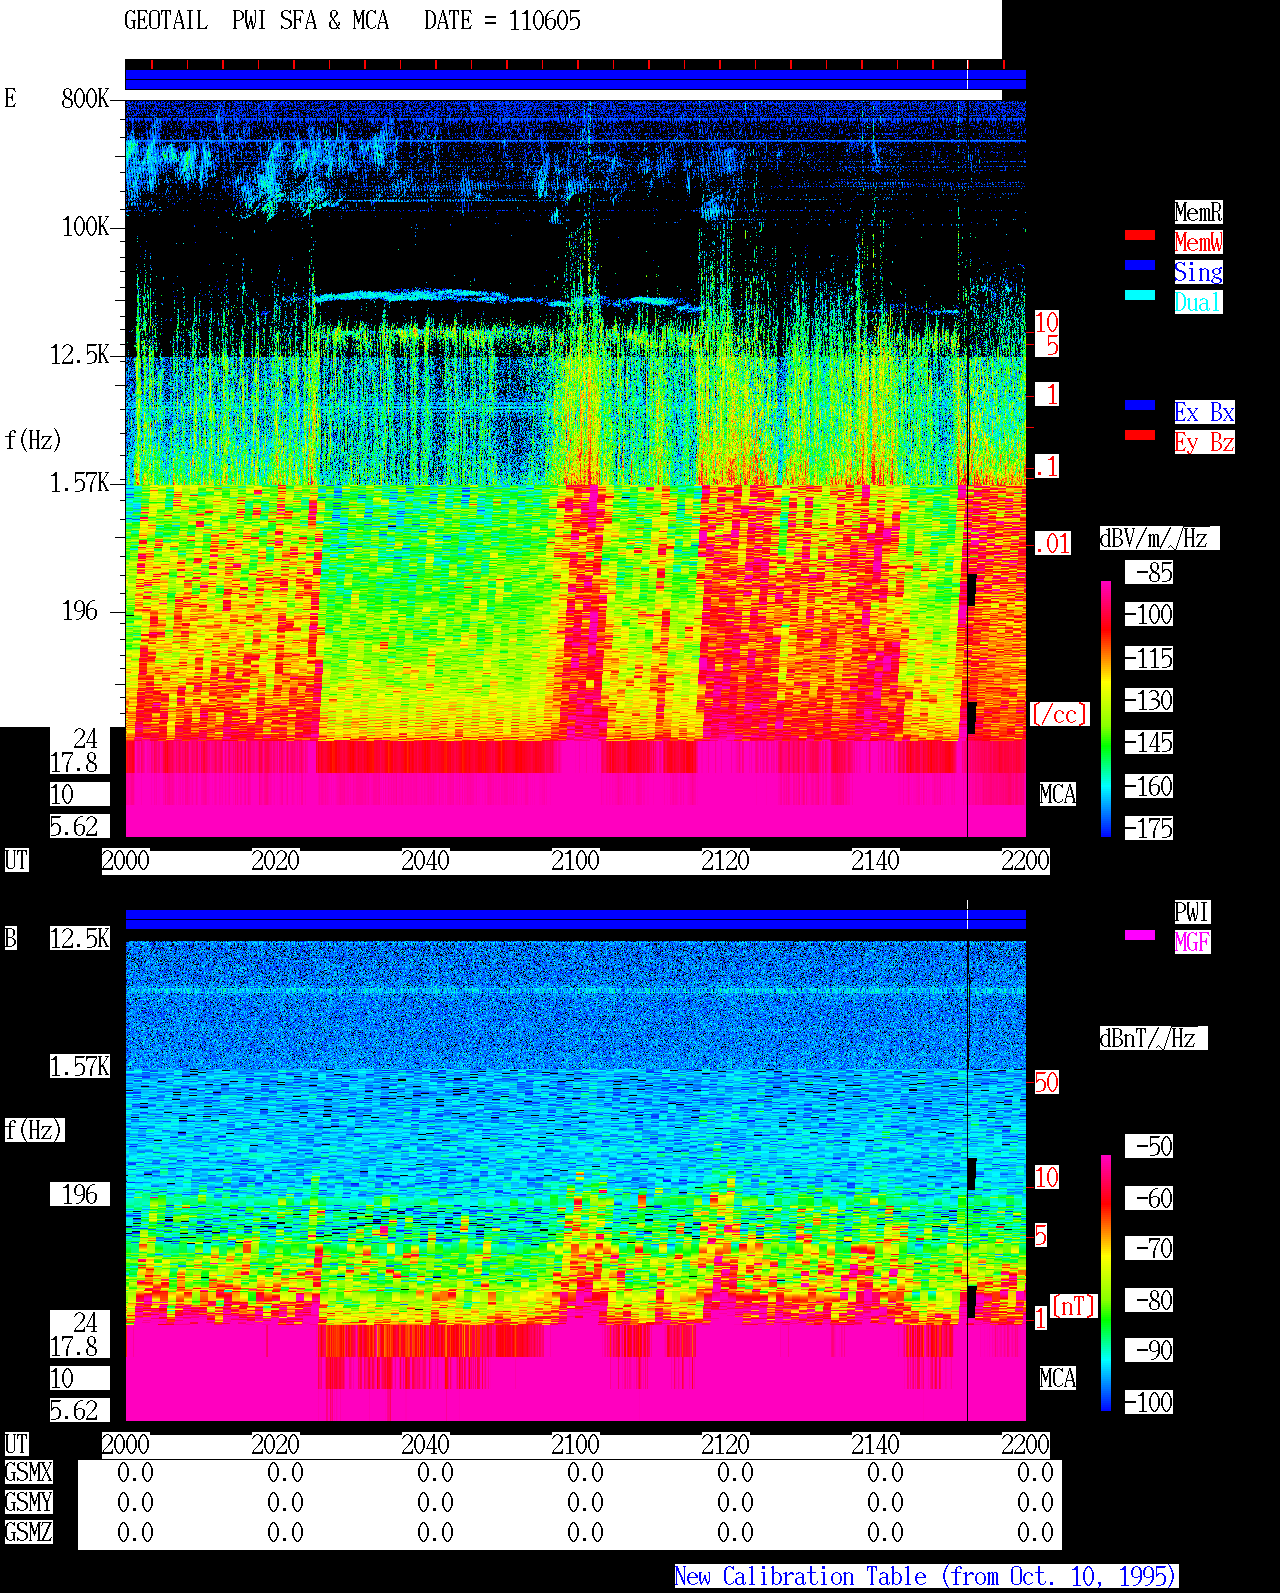Click the 2040 time tick under magnetic panel

425,1444
